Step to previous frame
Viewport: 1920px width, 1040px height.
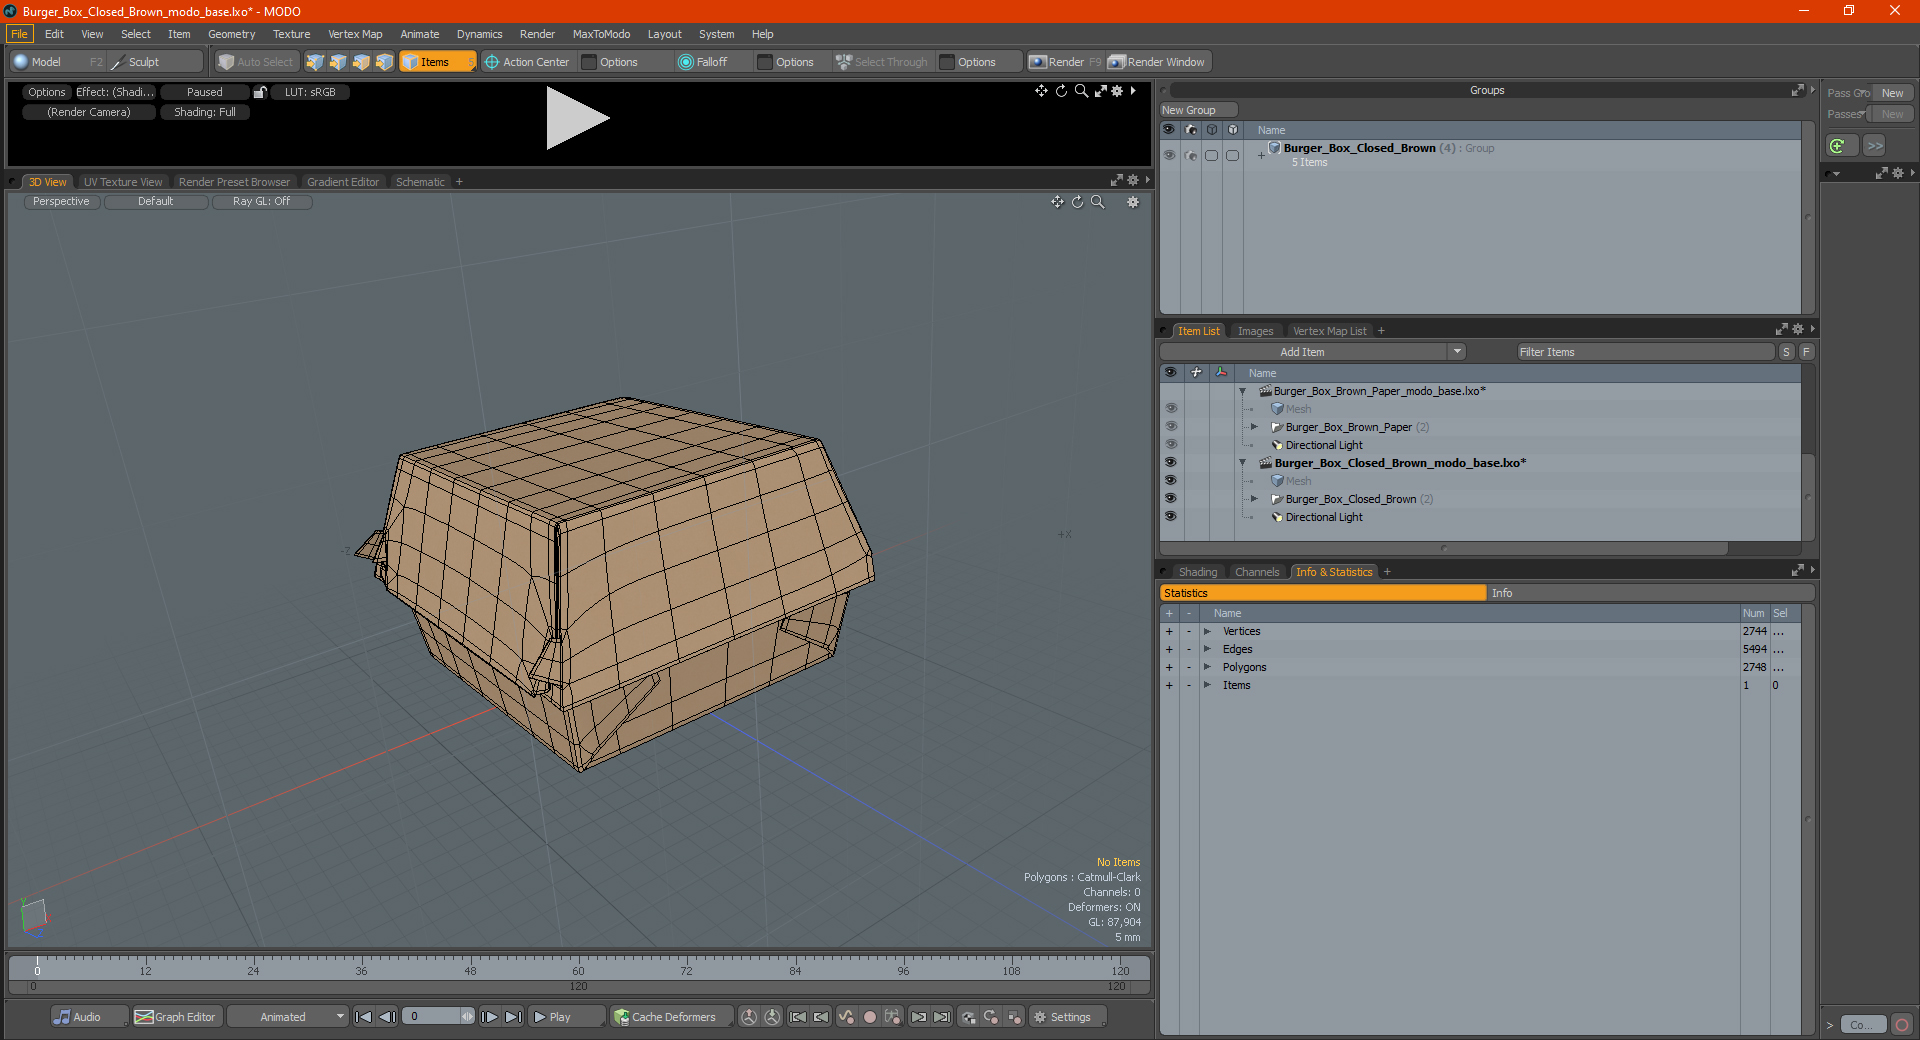tap(387, 1017)
